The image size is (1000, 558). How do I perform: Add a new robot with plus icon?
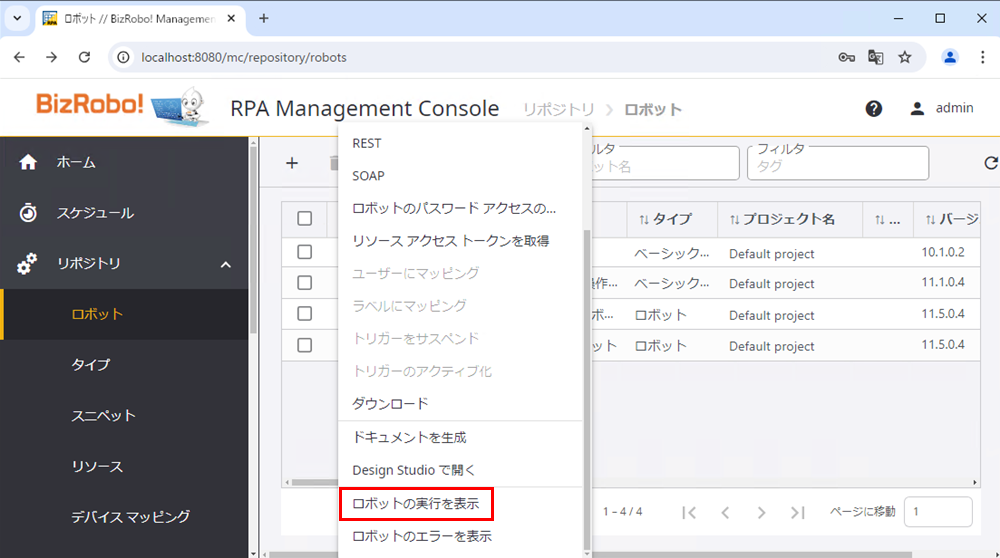[292, 163]
